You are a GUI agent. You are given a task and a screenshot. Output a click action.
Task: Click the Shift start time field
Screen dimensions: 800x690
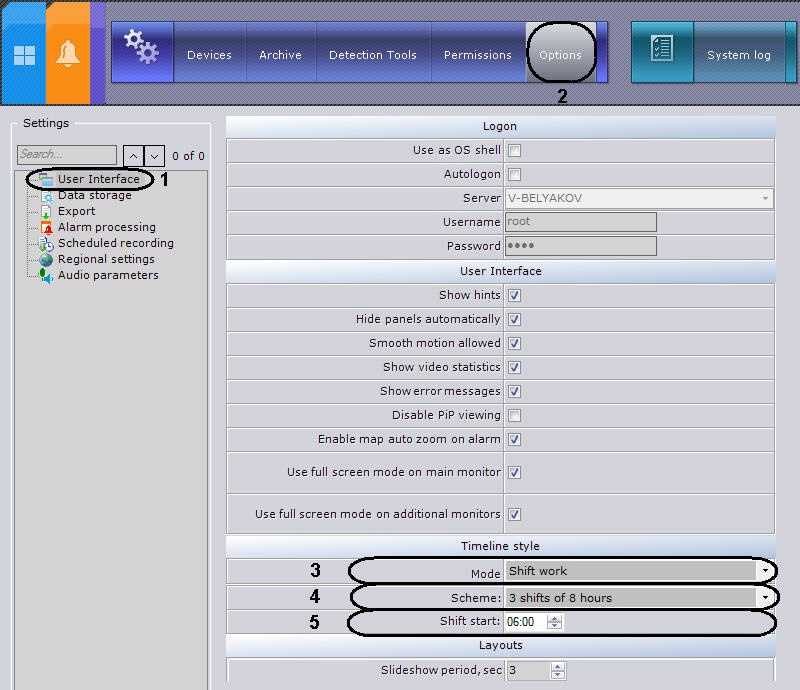click(526, 622)
